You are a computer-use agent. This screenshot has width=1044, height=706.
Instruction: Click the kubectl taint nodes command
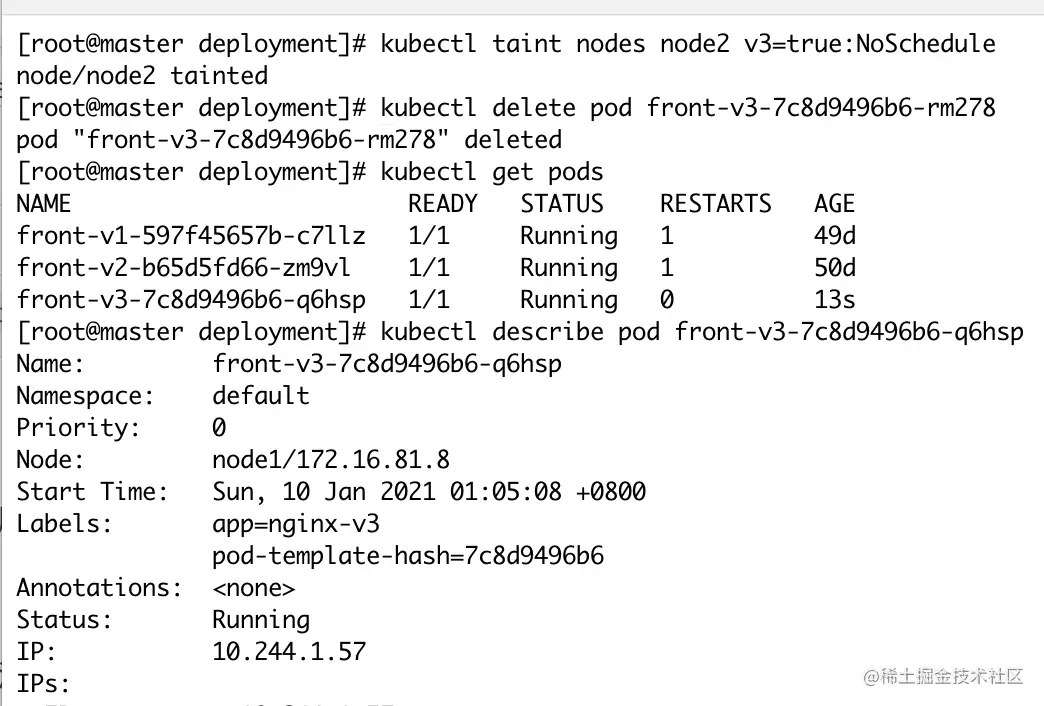pyautogui.click(x=688, y=44)
